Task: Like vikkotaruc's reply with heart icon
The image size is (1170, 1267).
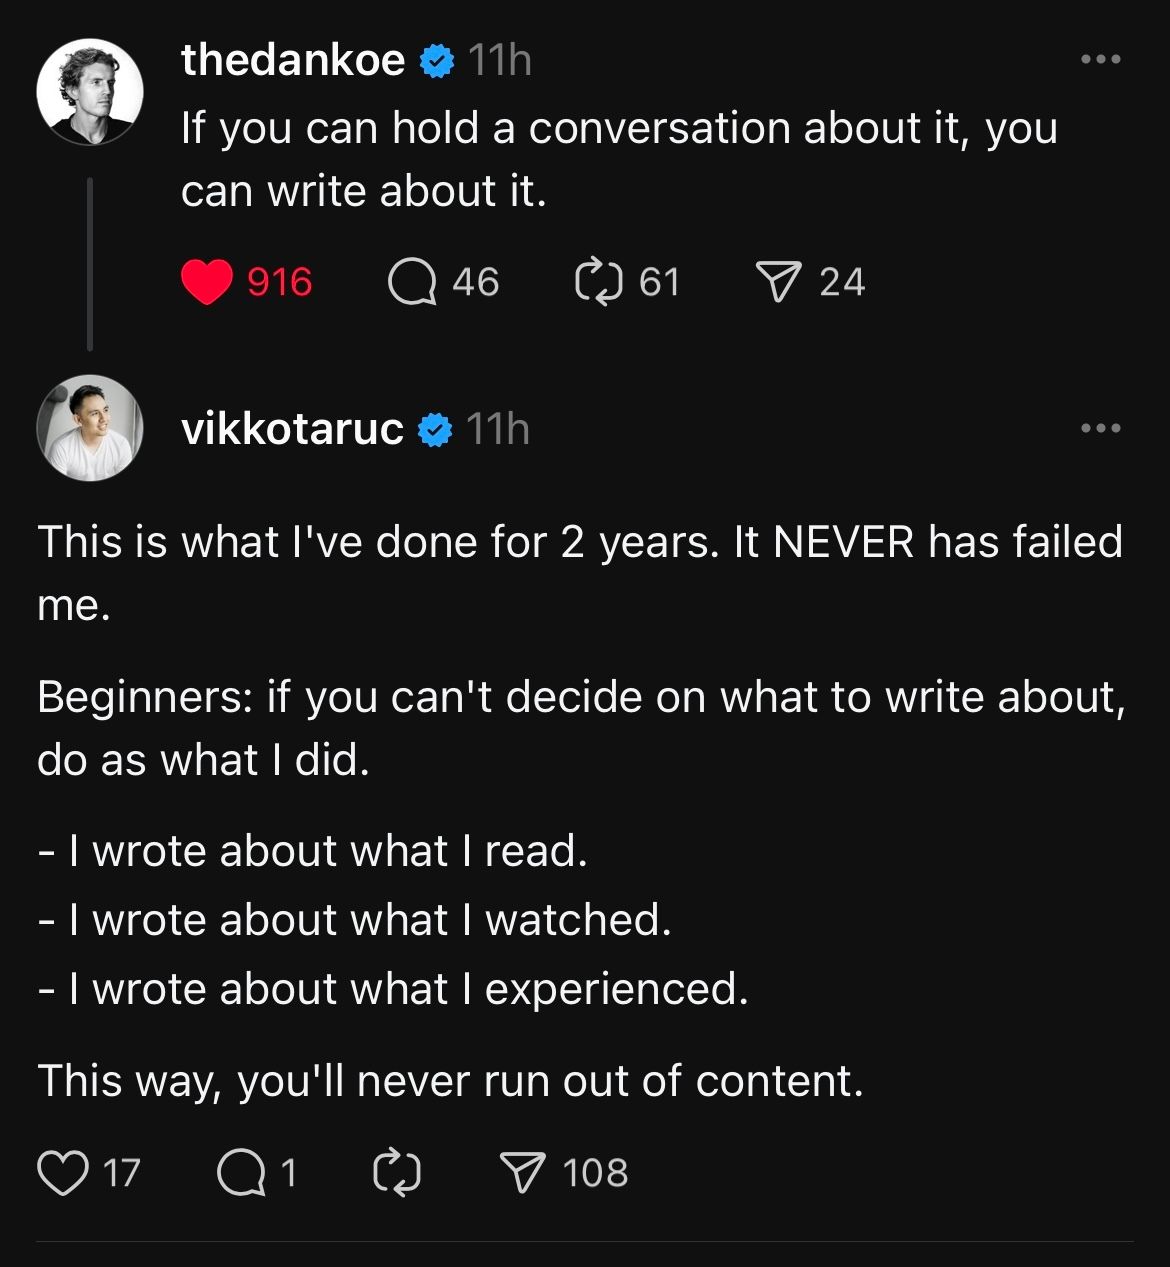Action: (x=62, y=1172)
